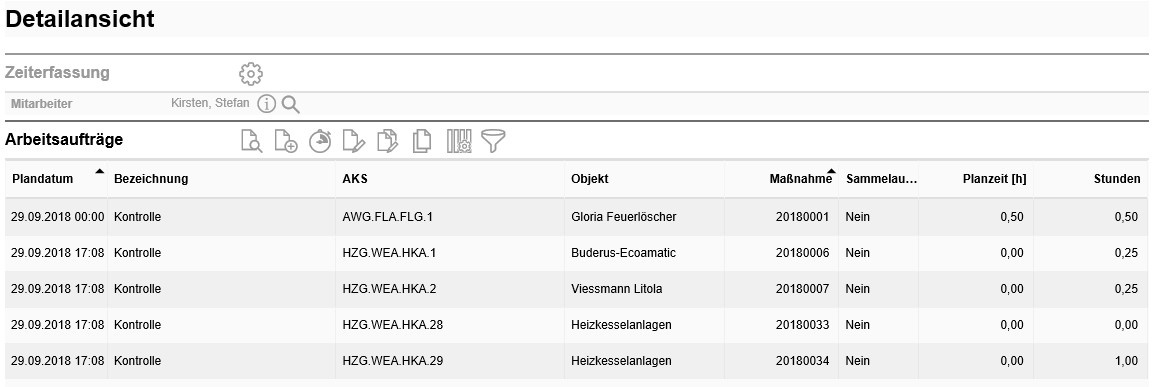This screenshot has width=1154, height=387.
Task: Select the Gloria Feuerlöscher row
Action: pos(577,217)
